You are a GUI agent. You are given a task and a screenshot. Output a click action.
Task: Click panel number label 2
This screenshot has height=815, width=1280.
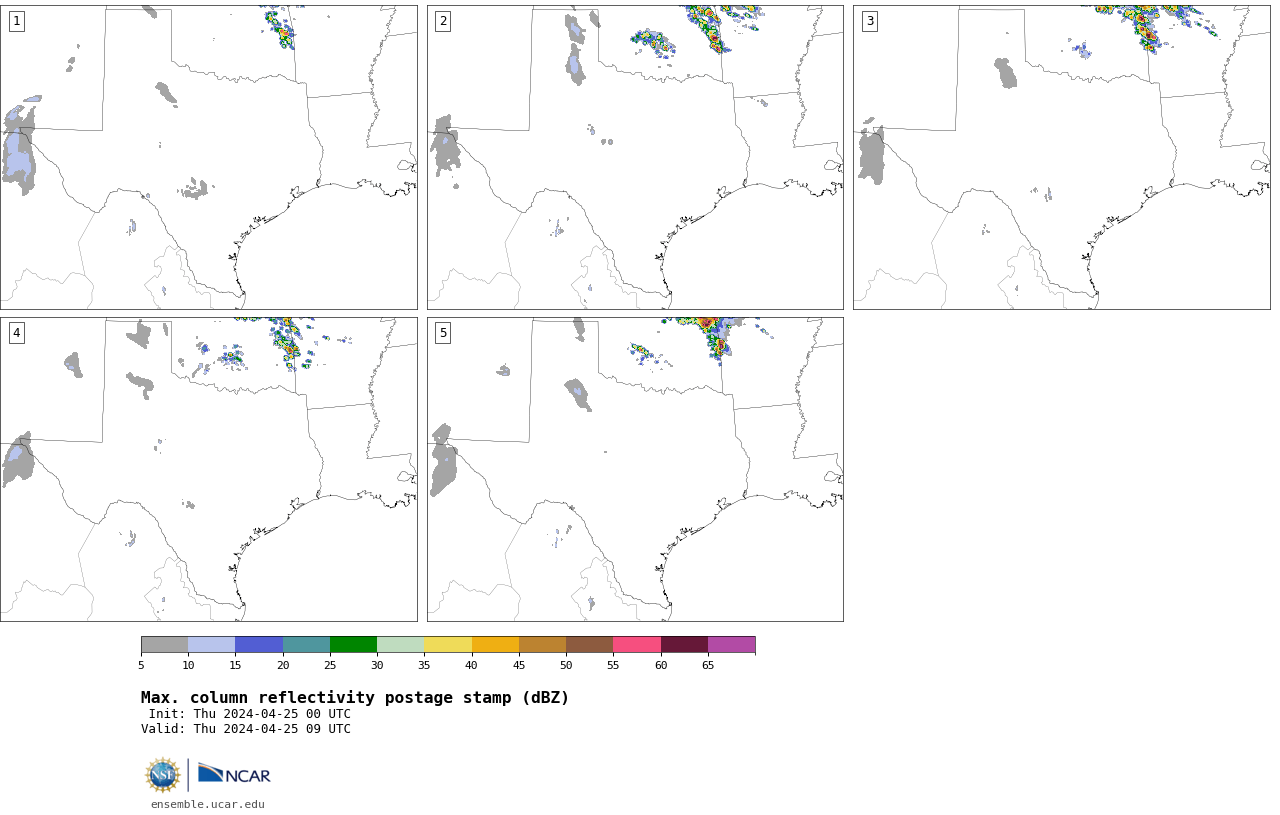(x=443, y=21)
